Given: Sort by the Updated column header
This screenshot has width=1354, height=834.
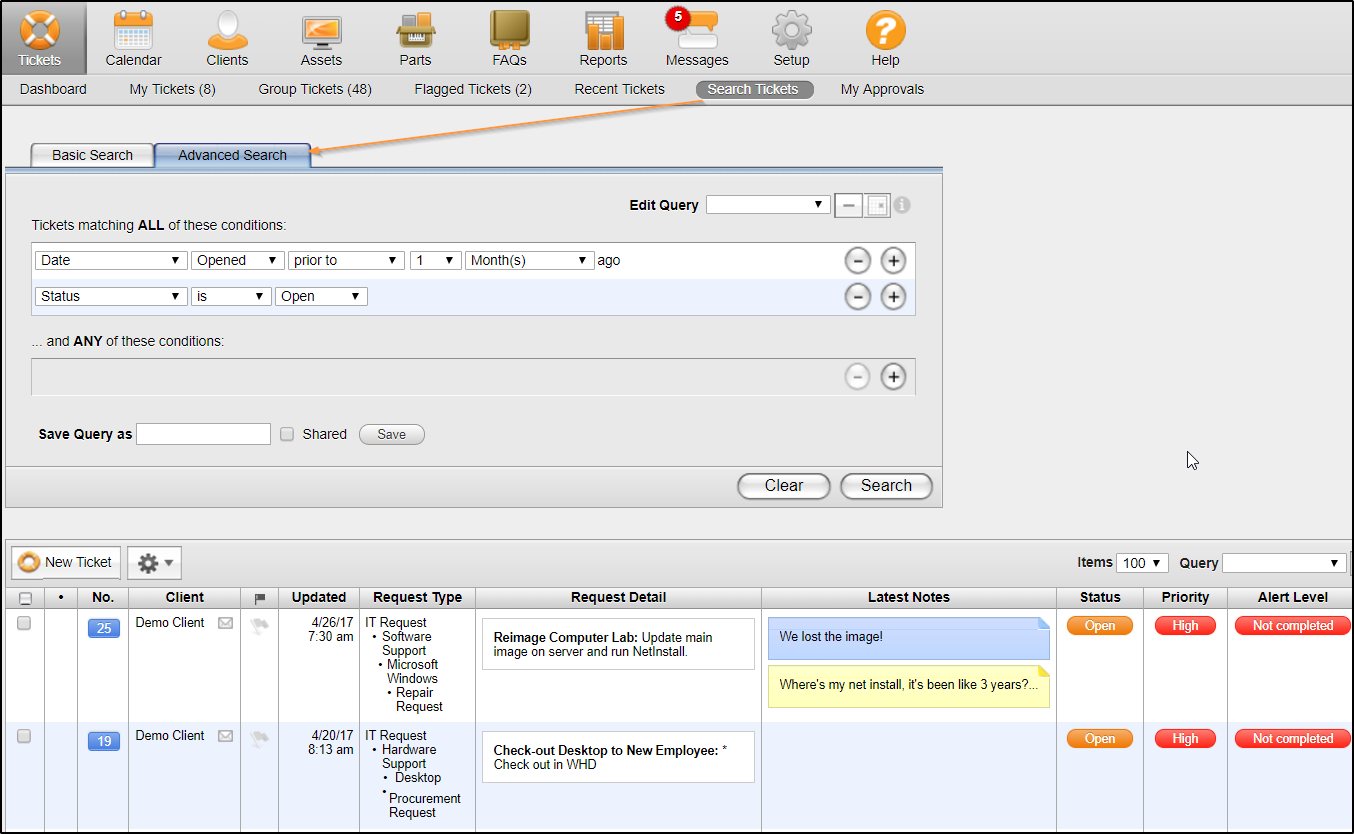Looking at the screenshot, I should 319,597.
